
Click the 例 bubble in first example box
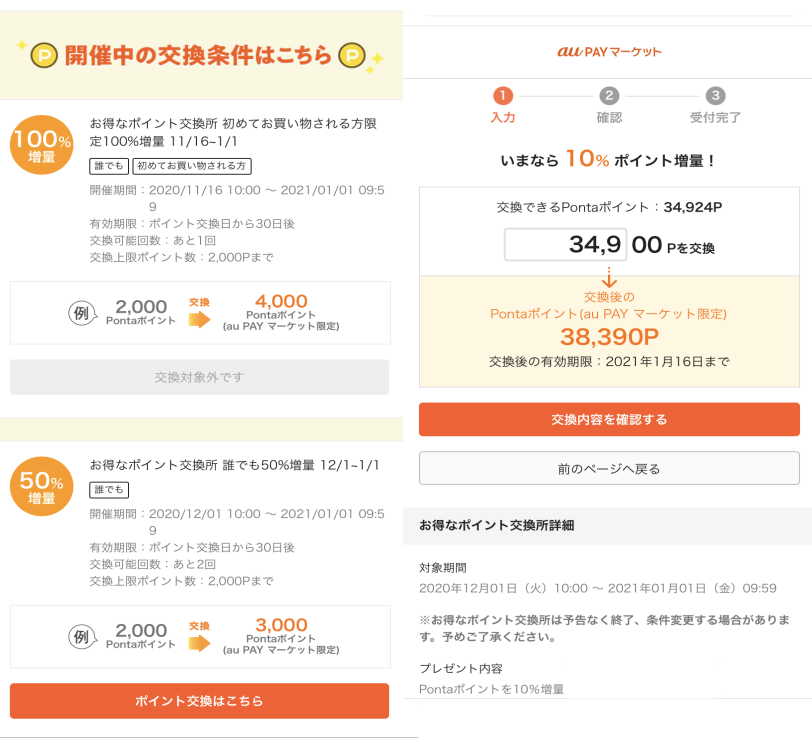[x=82, y=313]
